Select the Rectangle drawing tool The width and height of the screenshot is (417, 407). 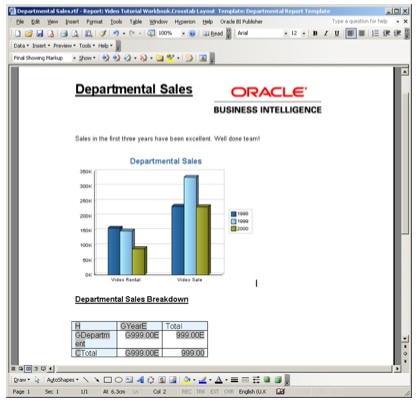coord(108,380)
